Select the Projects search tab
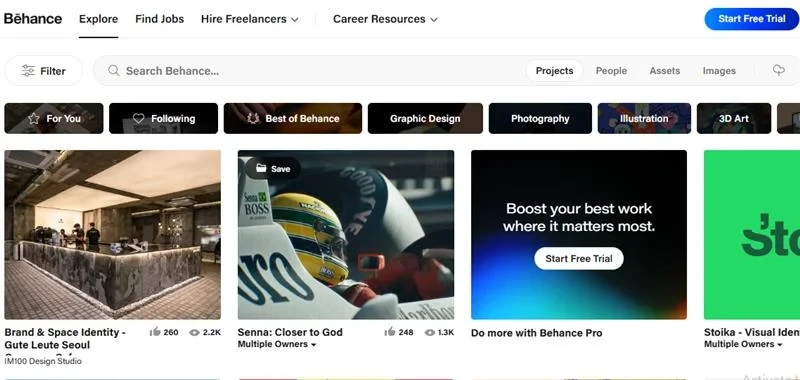 pyautogui.click(x=554, y=71)
